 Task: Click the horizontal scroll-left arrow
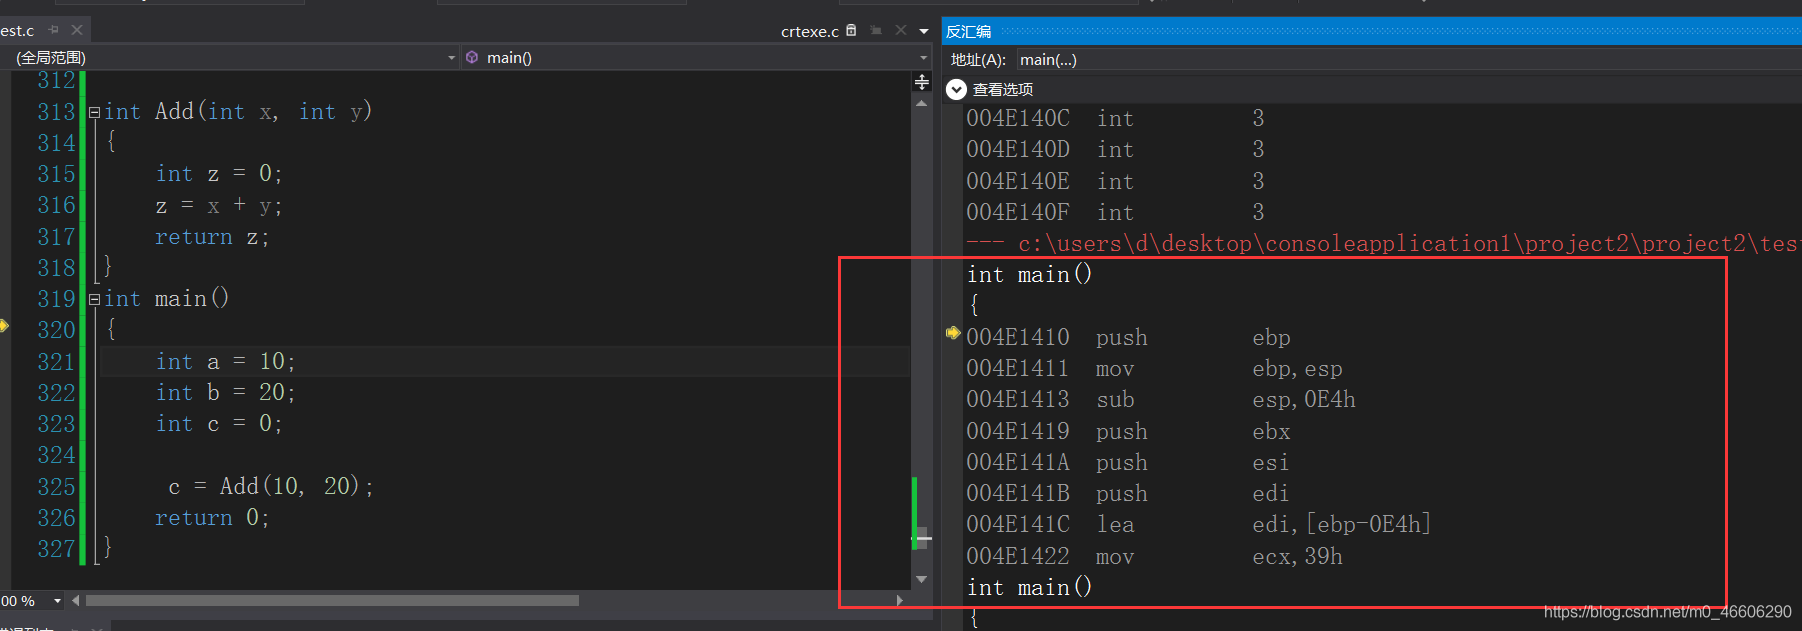tap(76, 600)
